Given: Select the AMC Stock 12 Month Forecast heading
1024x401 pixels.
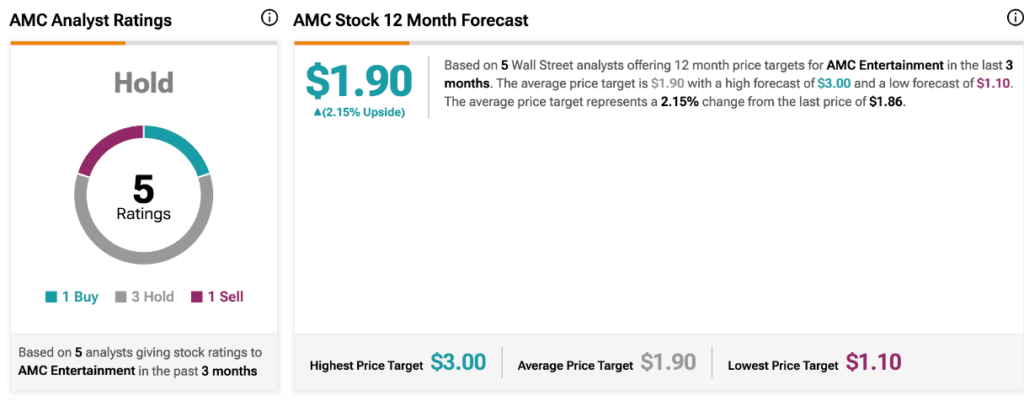Looking at the screenshot, I should pyautogui.click(x=411, y=20).
